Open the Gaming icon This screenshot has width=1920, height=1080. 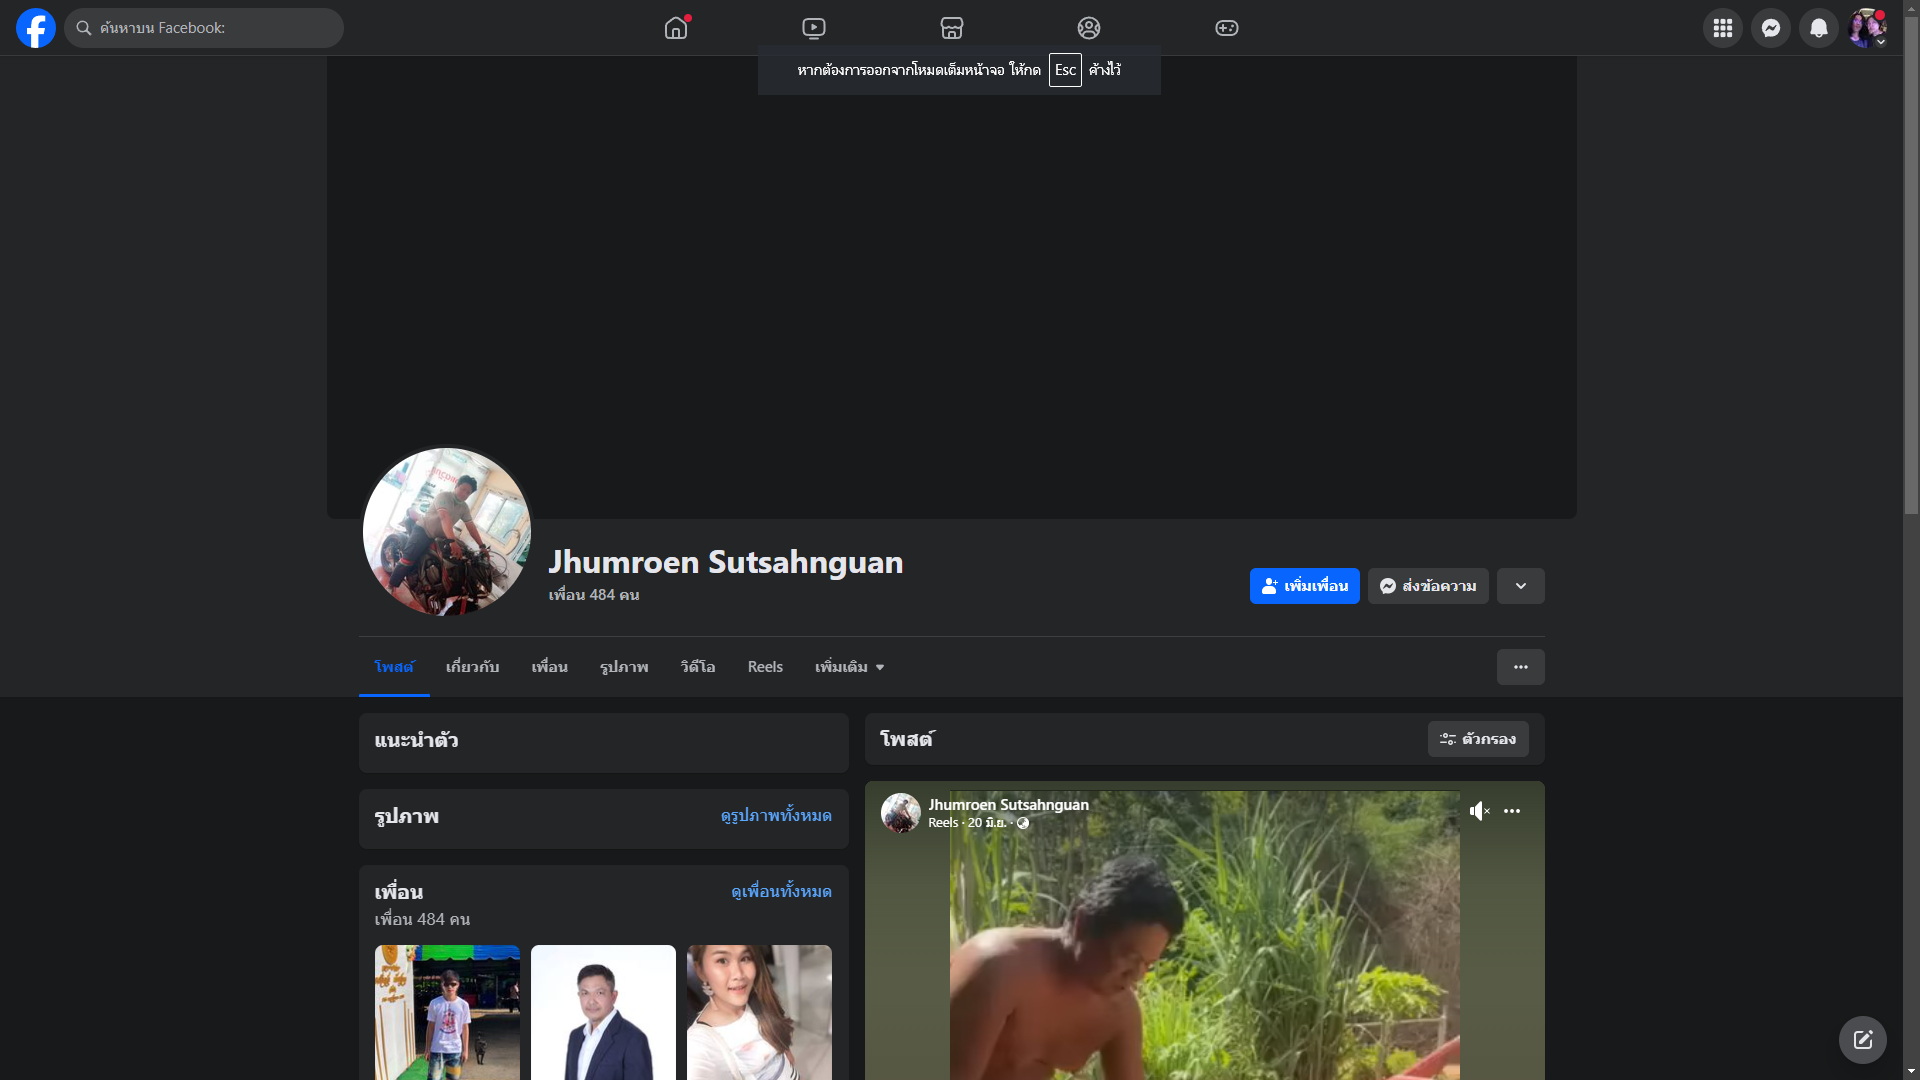pos(1227,28)
